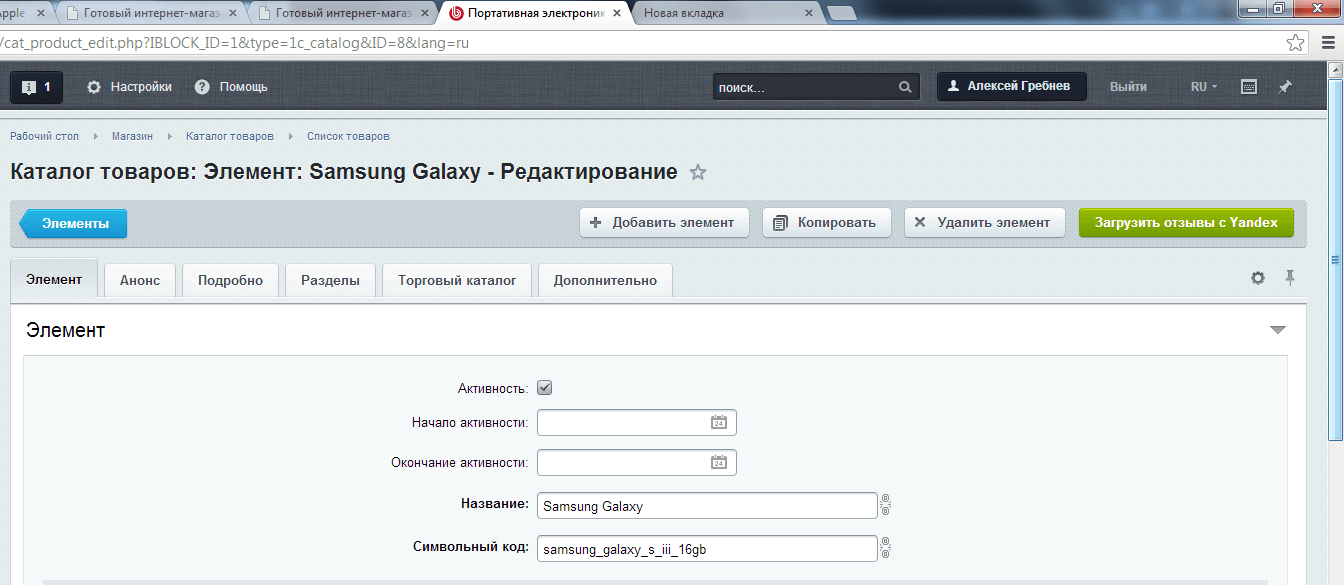Screen dimensions: 1344x585
Task: Click the Удалить элемент button
Action: tap(984, 222)
